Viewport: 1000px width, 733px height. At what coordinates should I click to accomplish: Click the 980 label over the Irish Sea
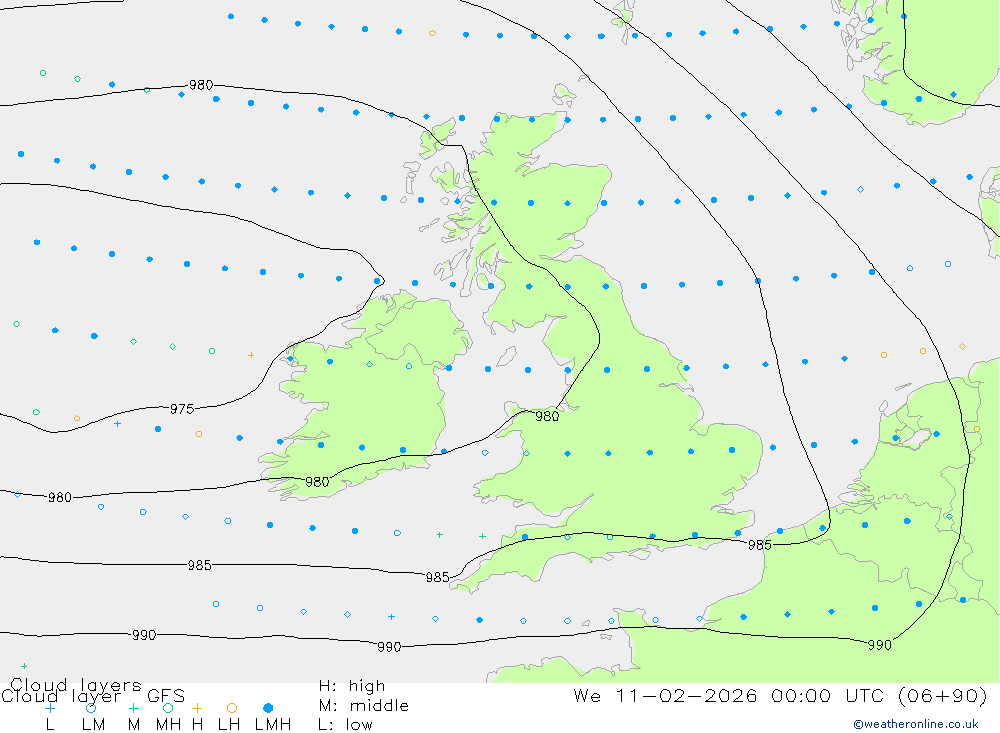(547, 417)
